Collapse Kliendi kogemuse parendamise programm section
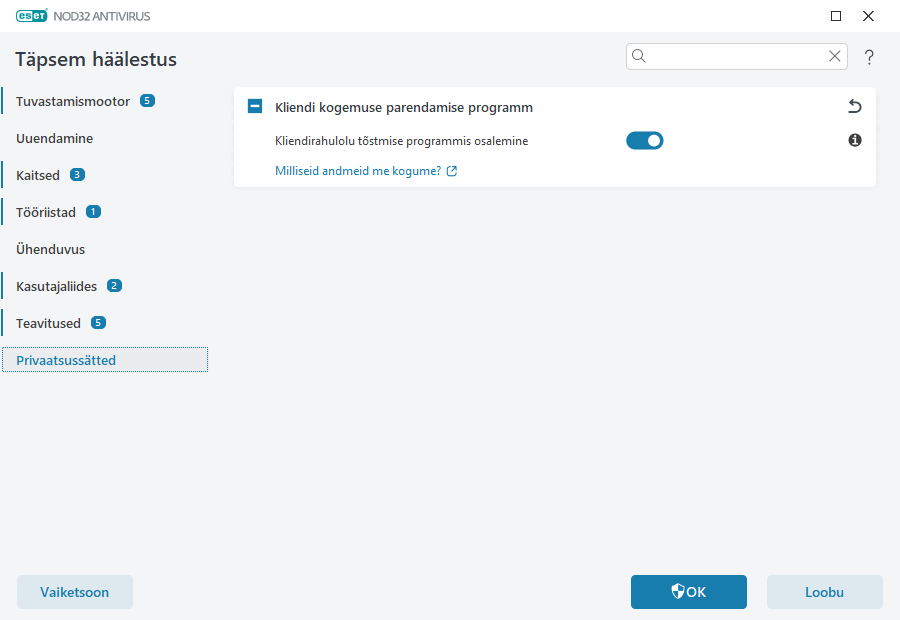The width and height of the screenshot is (900, 620). pos(255,107)
